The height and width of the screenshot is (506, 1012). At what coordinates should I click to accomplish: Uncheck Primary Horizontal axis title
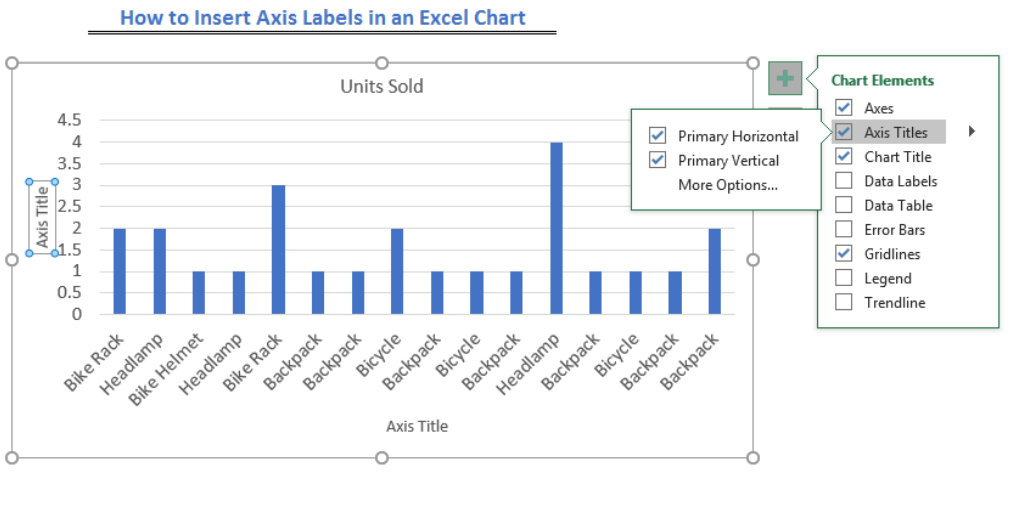point(658,136)
